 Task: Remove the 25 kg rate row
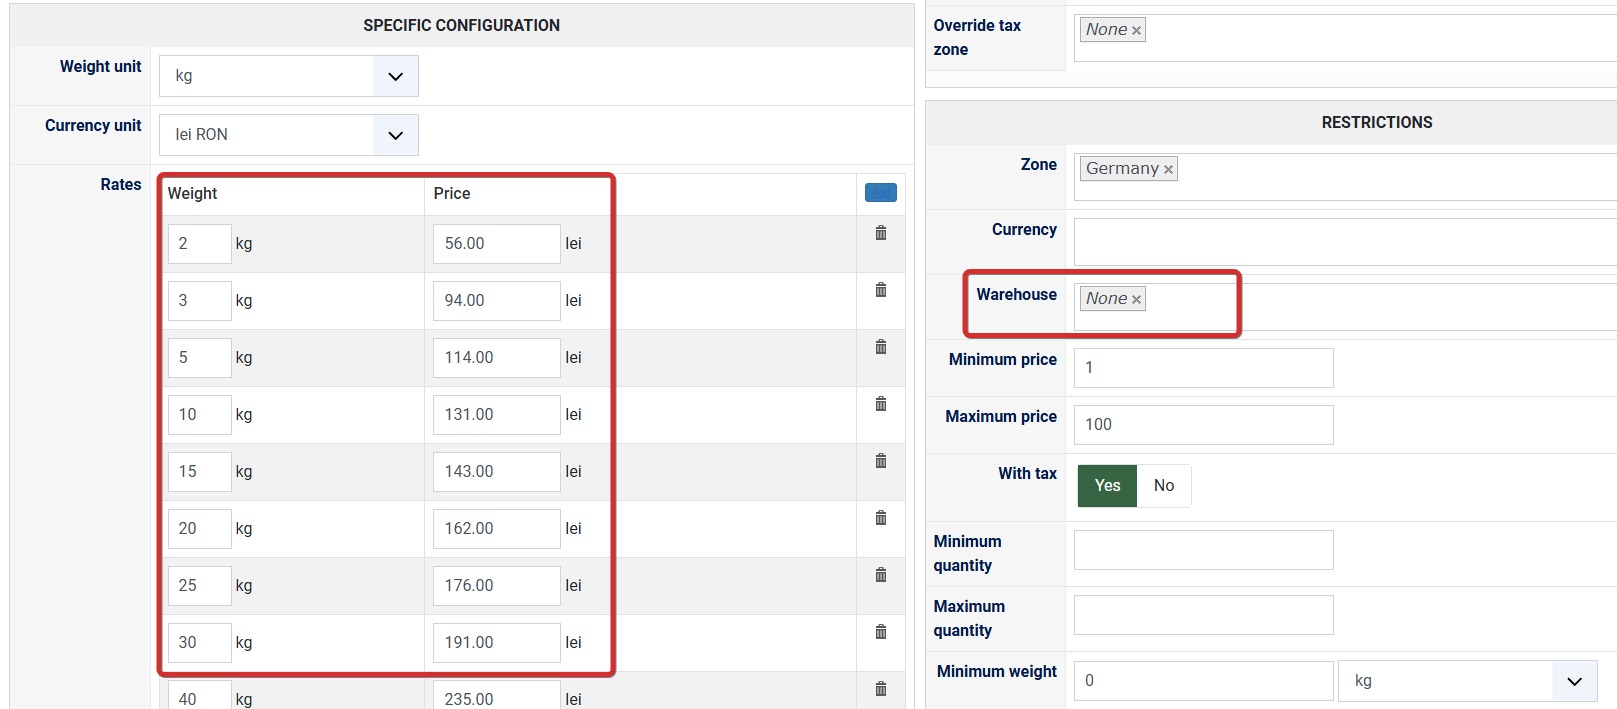[x=881, y=575]
